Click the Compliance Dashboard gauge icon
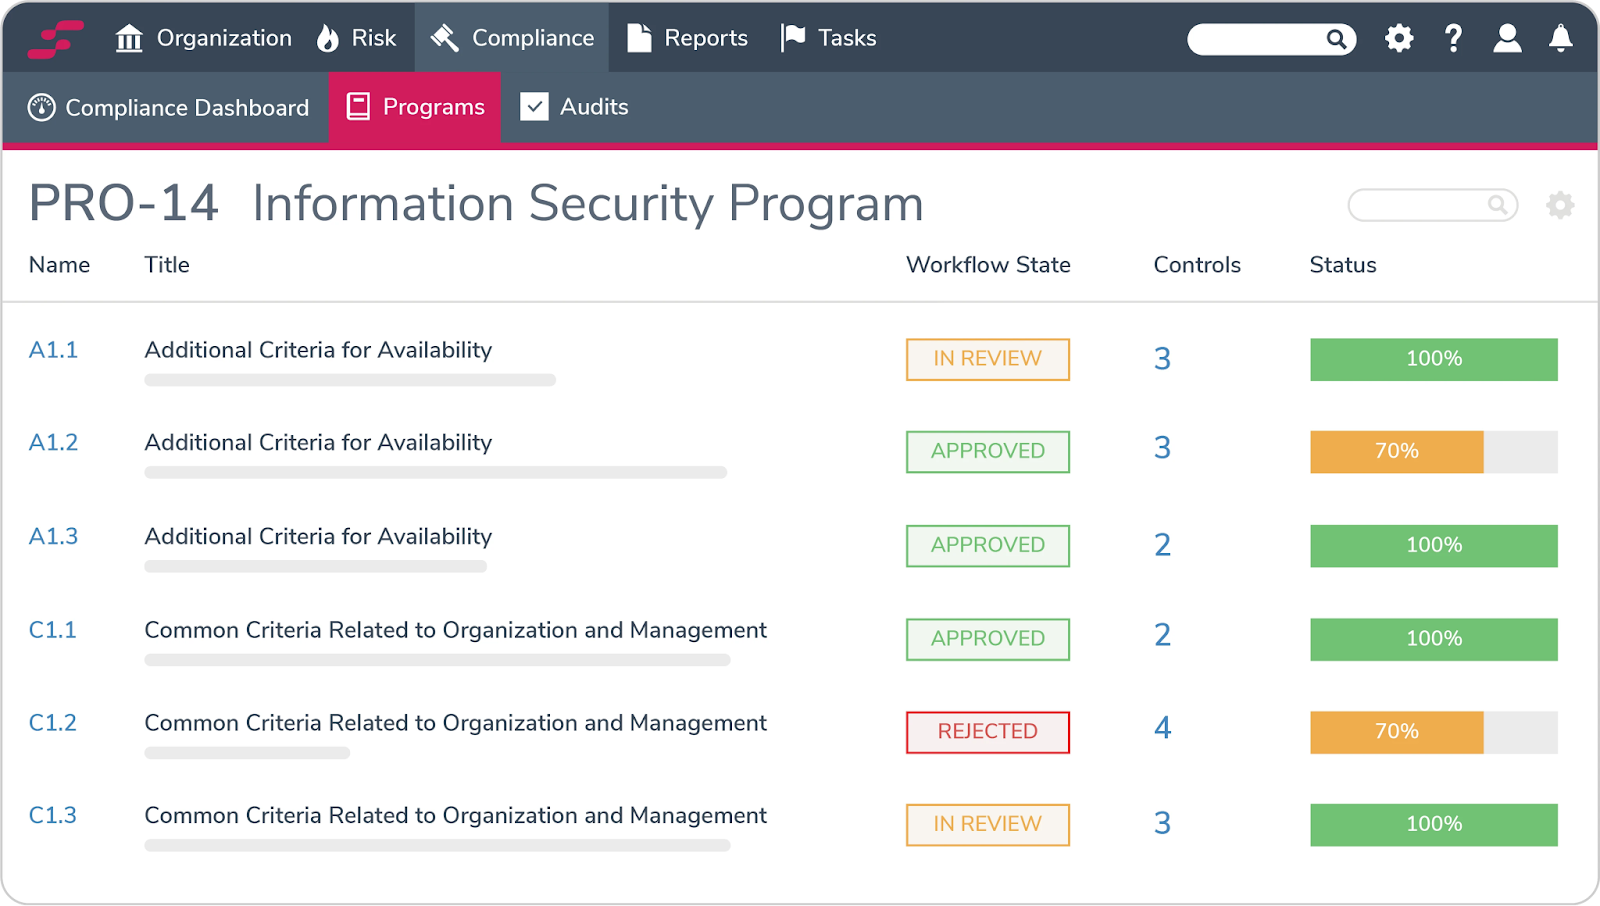The image size is (1600, 906). pos(40,107)
